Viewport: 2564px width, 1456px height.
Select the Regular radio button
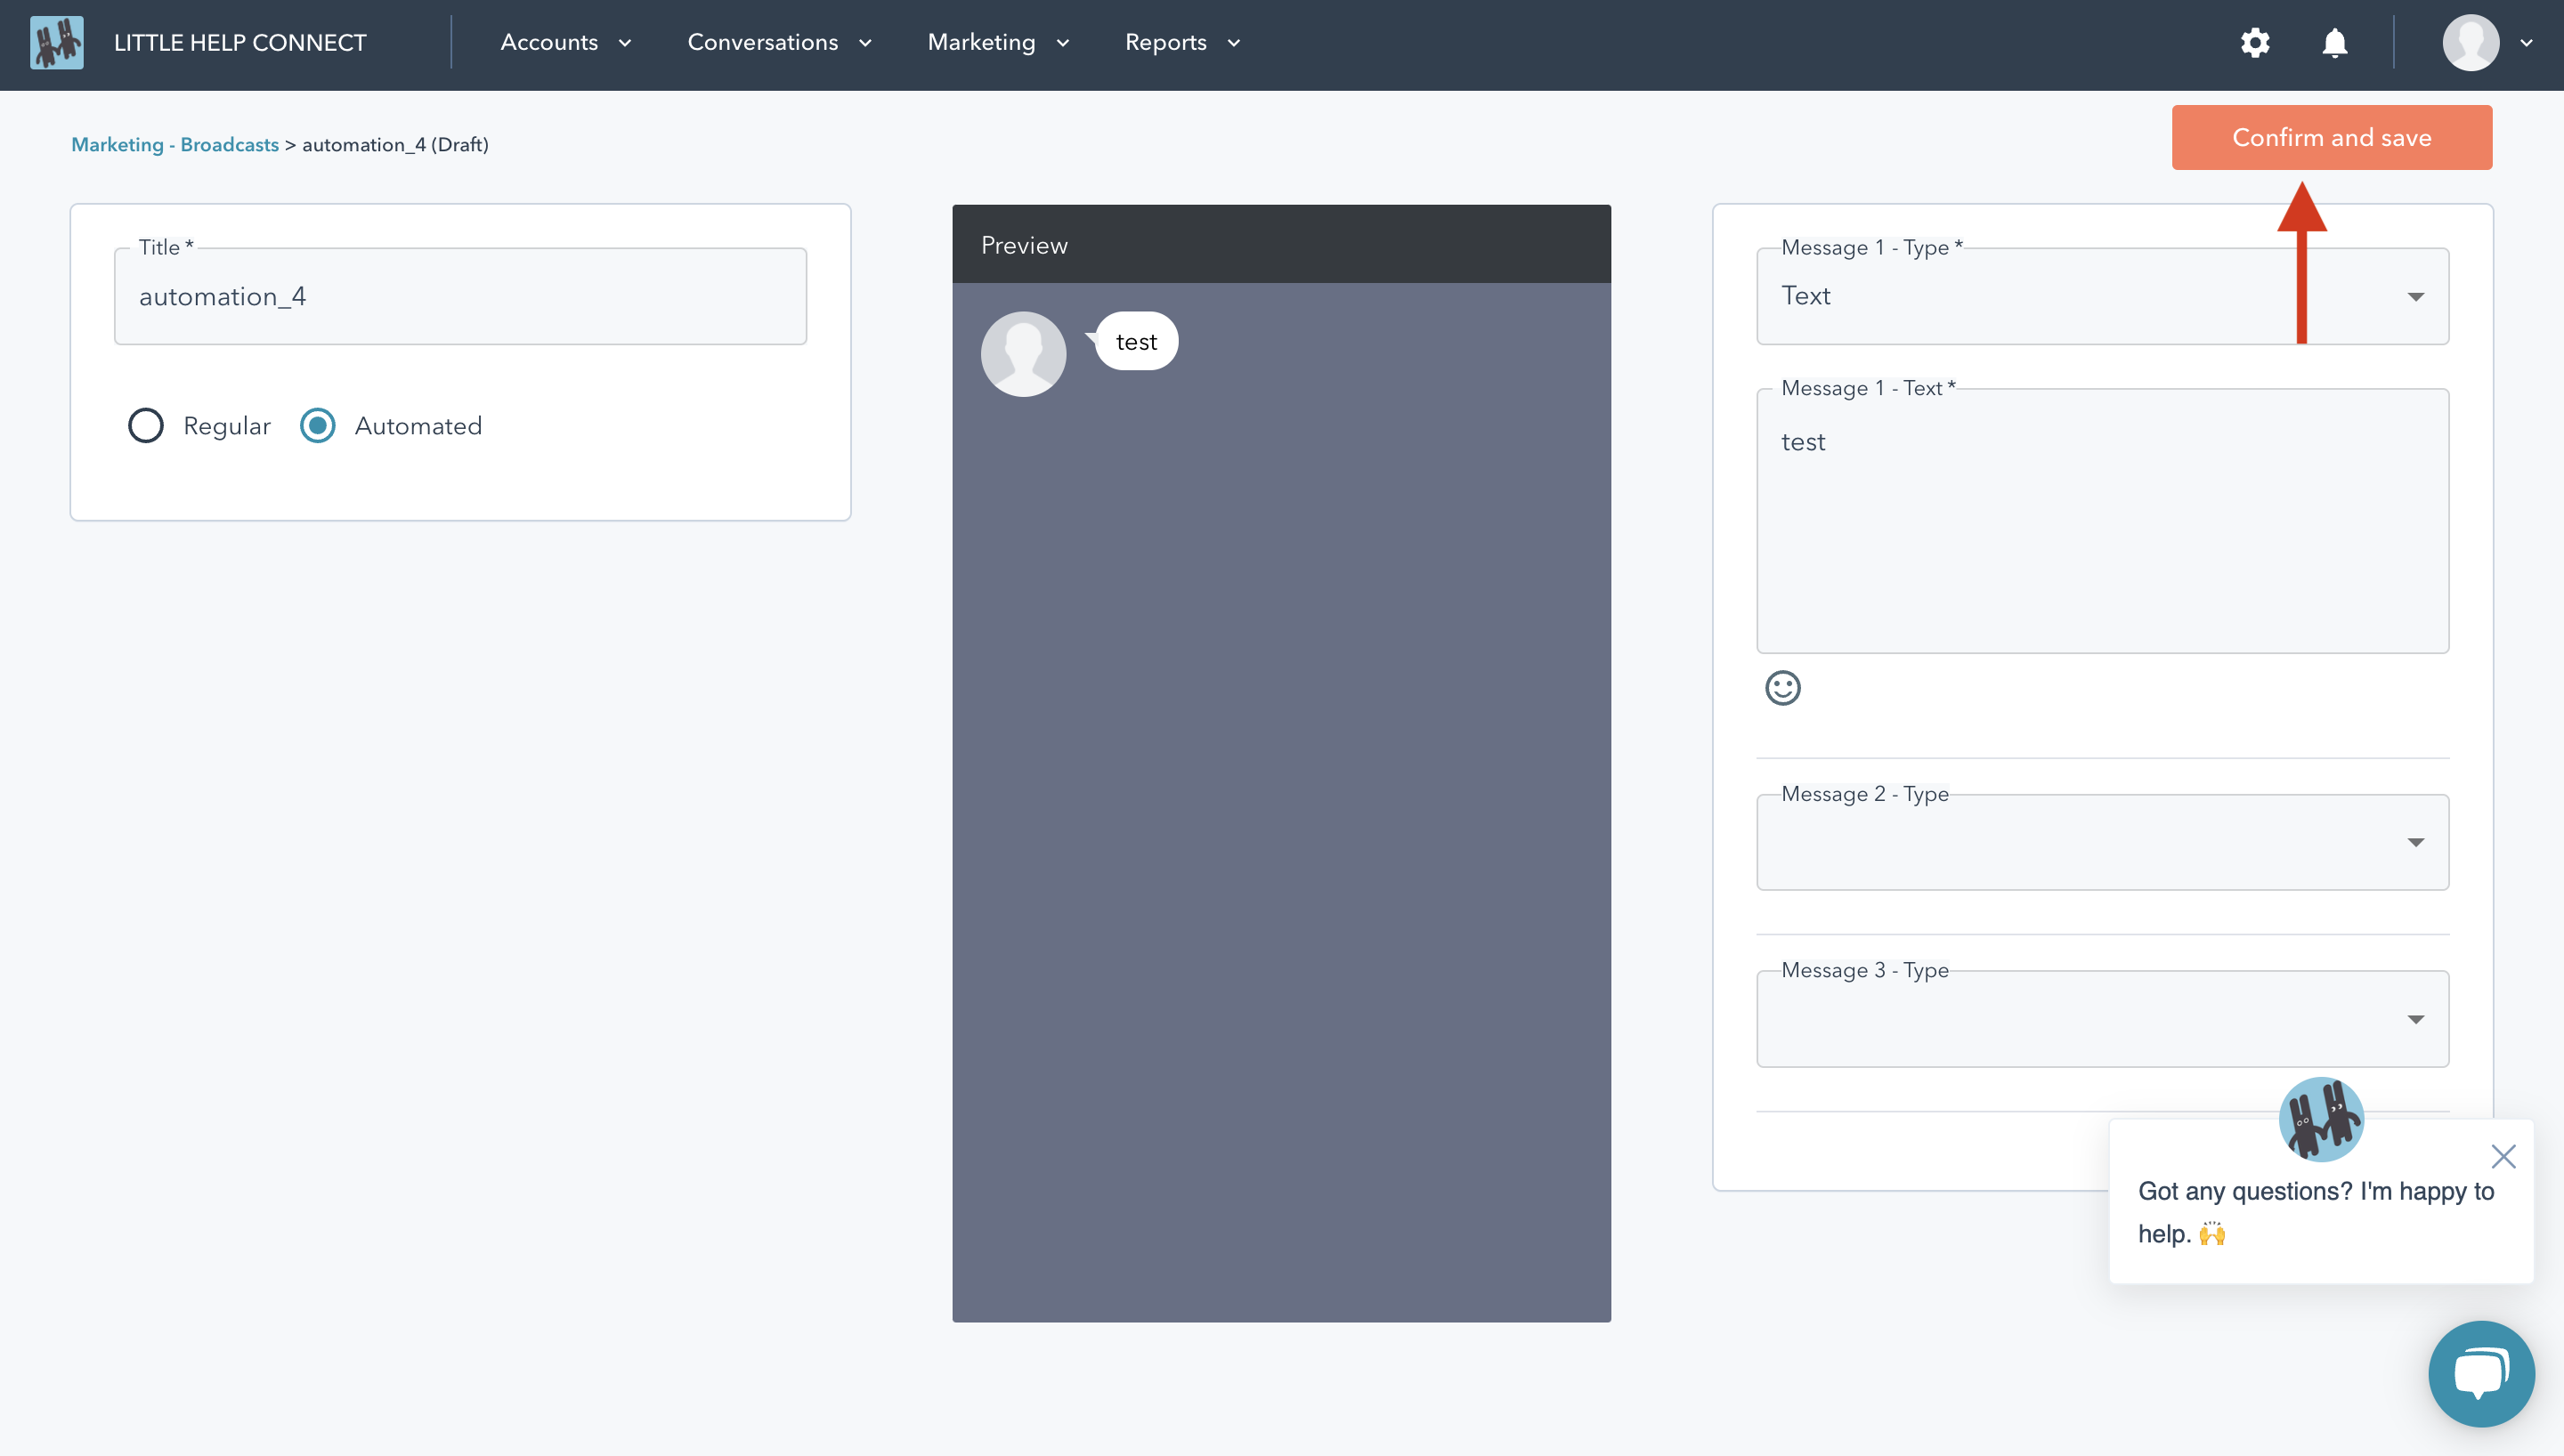coord(146,426)
